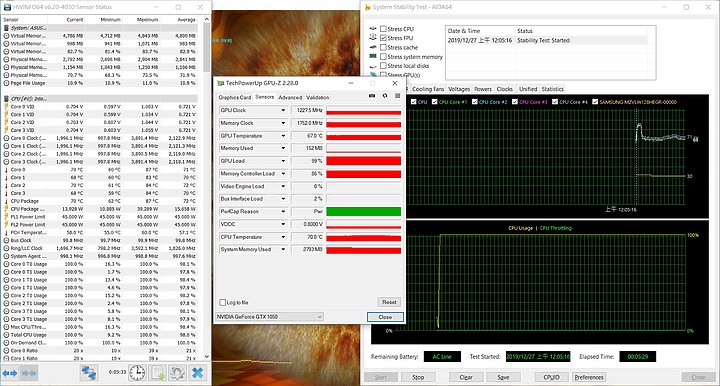This screenshot has width=720, height=386.
Task: Open HWiNFO network remote monitoring icon
Action: click(89, 373)
